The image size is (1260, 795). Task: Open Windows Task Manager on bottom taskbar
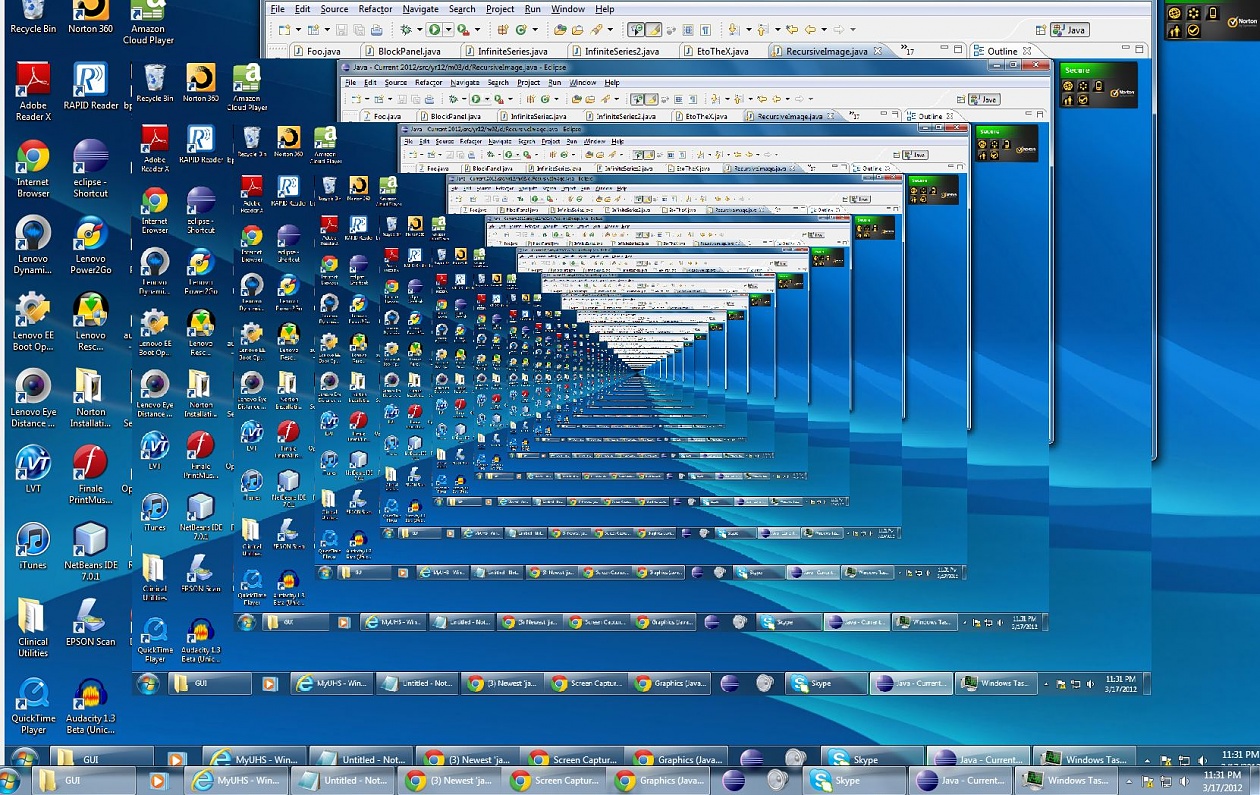(1066, 780)
